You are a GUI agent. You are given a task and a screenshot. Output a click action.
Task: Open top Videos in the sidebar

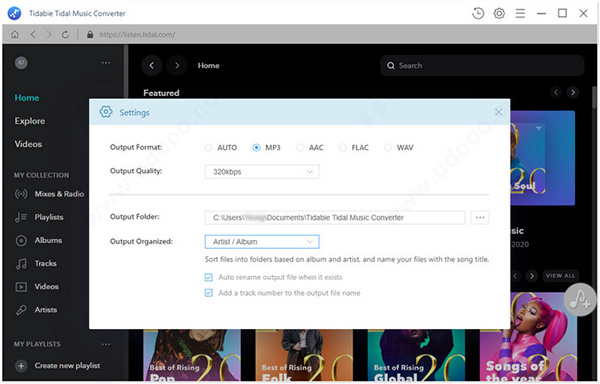click(28, 144)
